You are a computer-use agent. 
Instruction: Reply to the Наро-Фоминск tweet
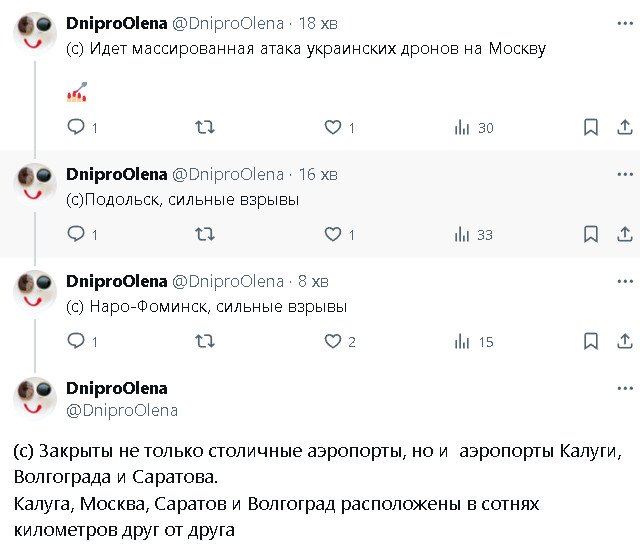[x=76, y=341]
